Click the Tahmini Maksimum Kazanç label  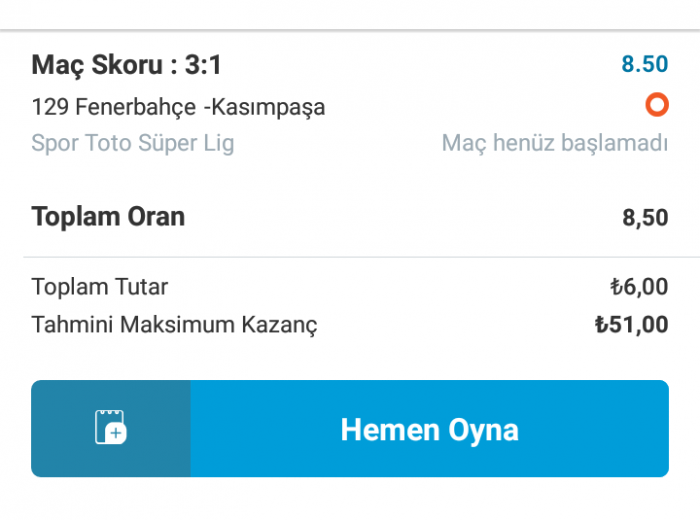coord(174,325)
